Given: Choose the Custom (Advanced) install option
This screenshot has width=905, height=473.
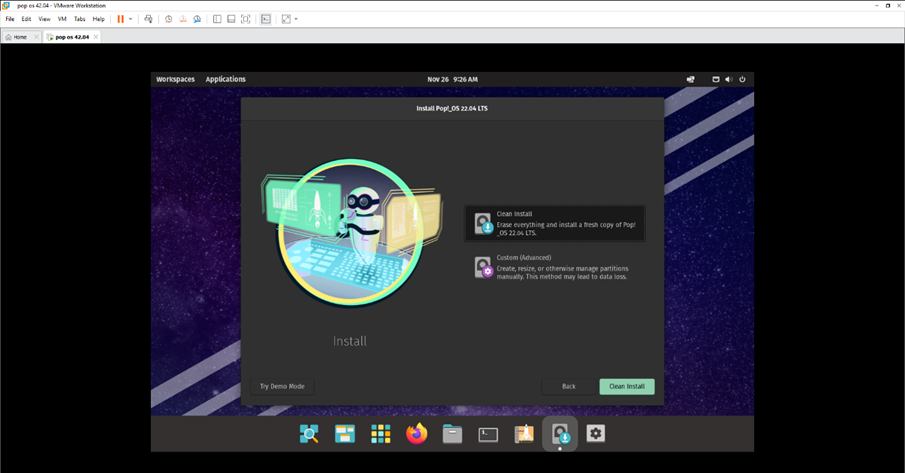Looking at the screenshot, I should pyautogui.click(x=555, y=267).
